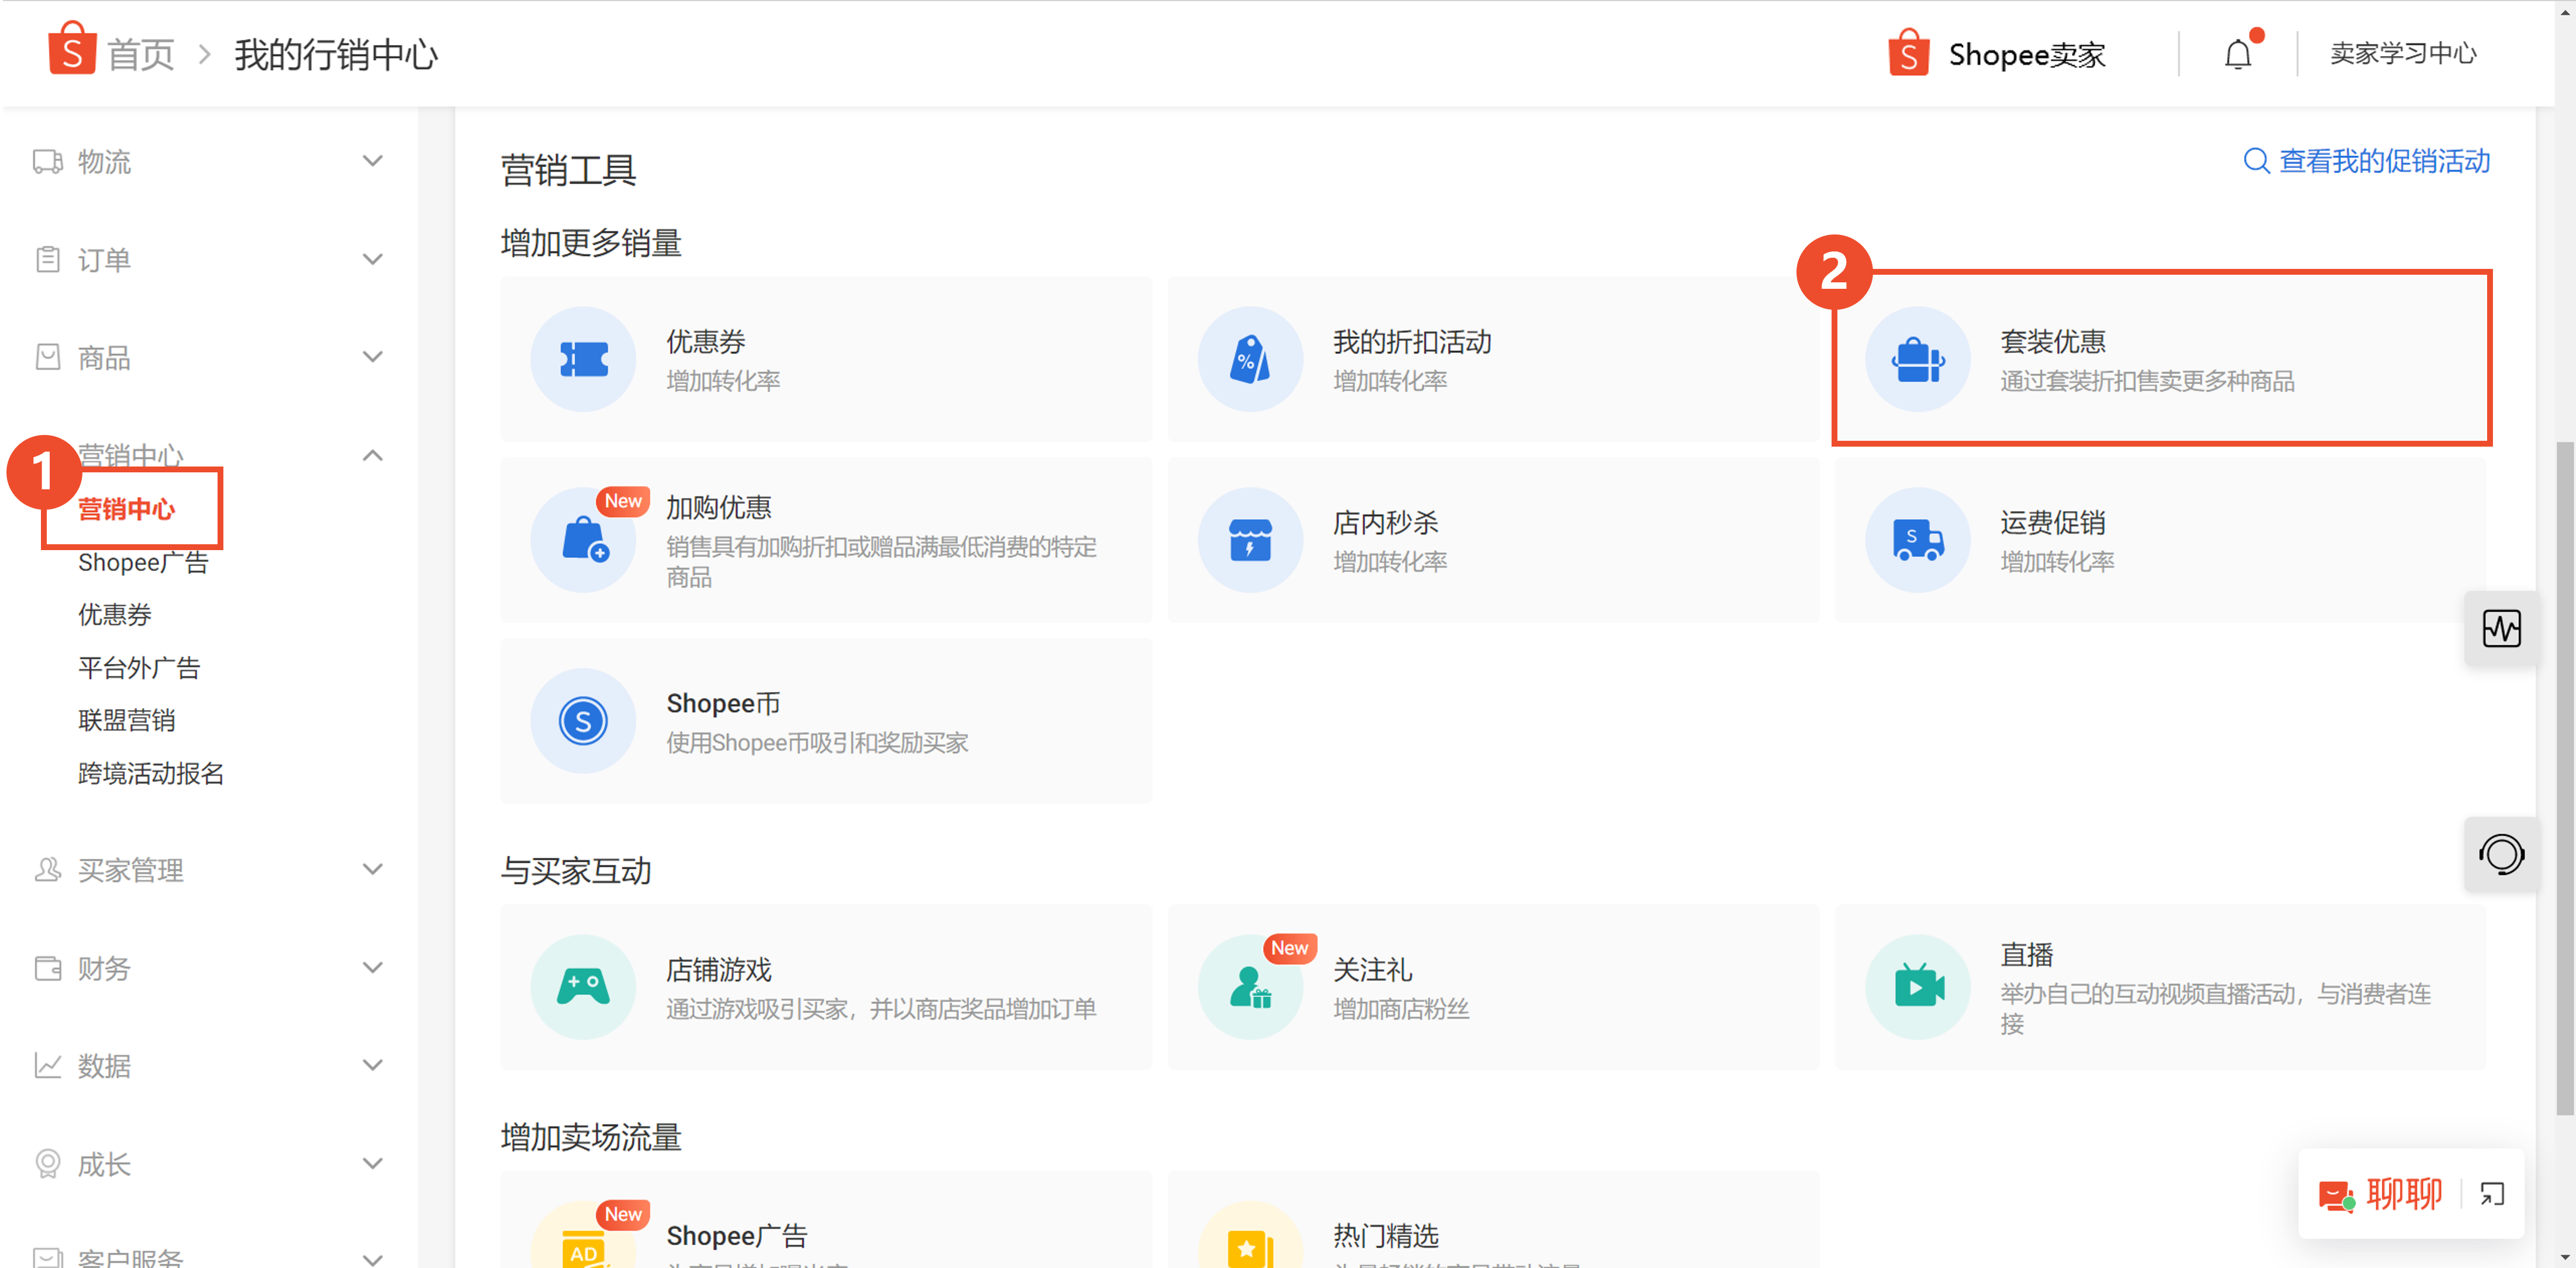This screenshot has width=2576, height=1268.
Task: Expand the 成长 menu chevron
Action: 372,1163
